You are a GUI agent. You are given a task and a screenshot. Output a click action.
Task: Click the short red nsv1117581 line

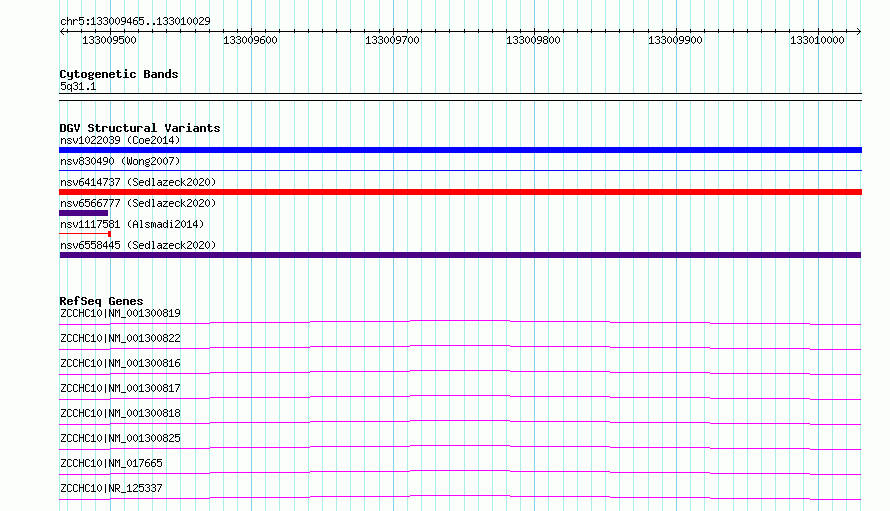click(85, 233)
